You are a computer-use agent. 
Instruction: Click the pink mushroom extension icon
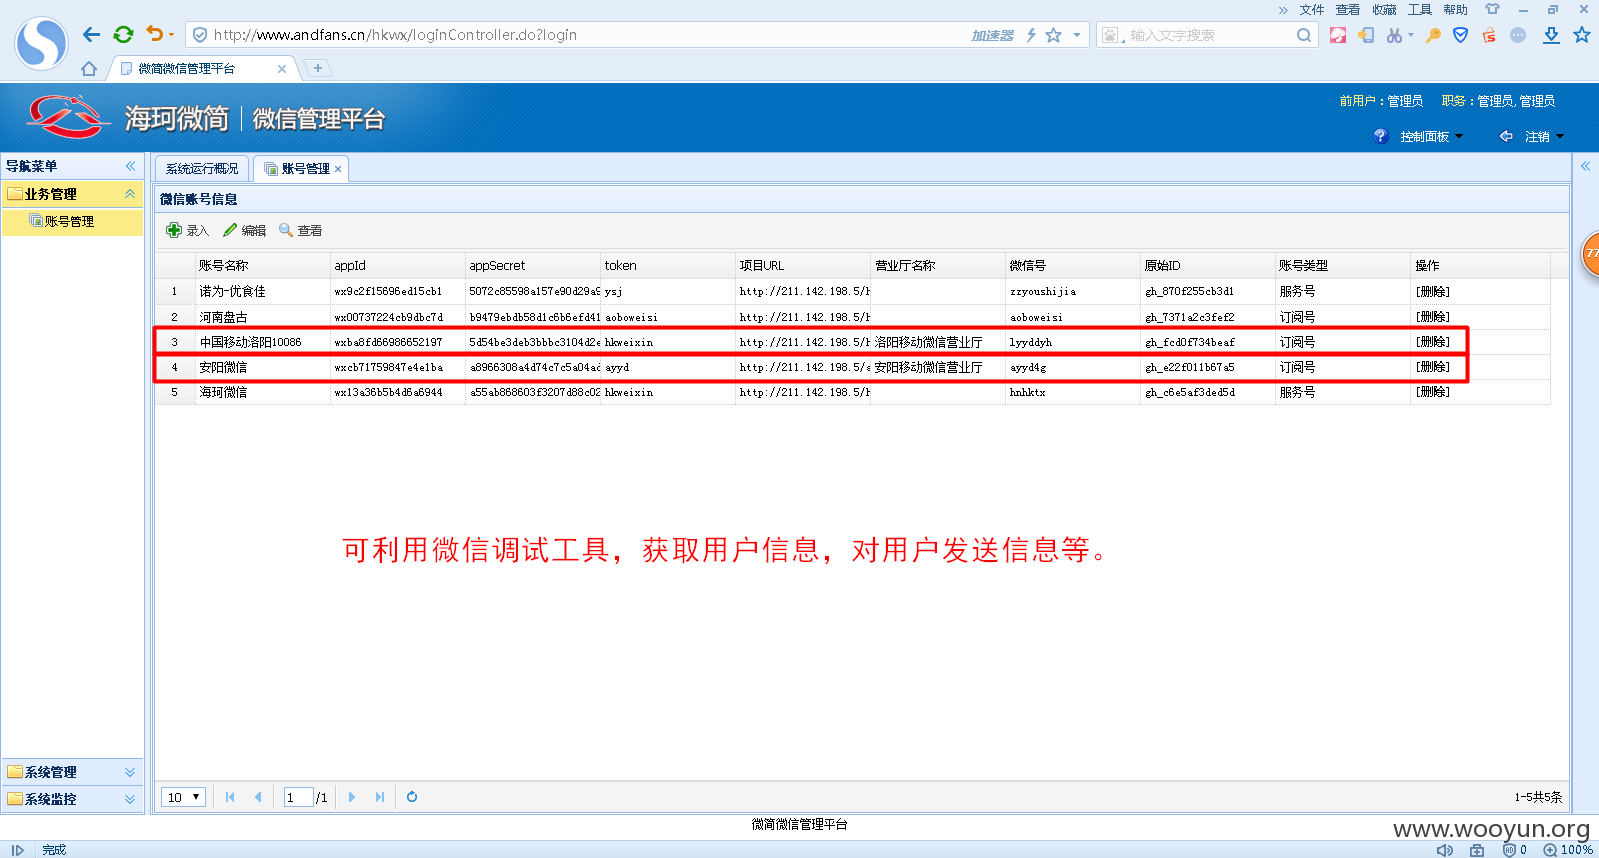coord(1338,35)
